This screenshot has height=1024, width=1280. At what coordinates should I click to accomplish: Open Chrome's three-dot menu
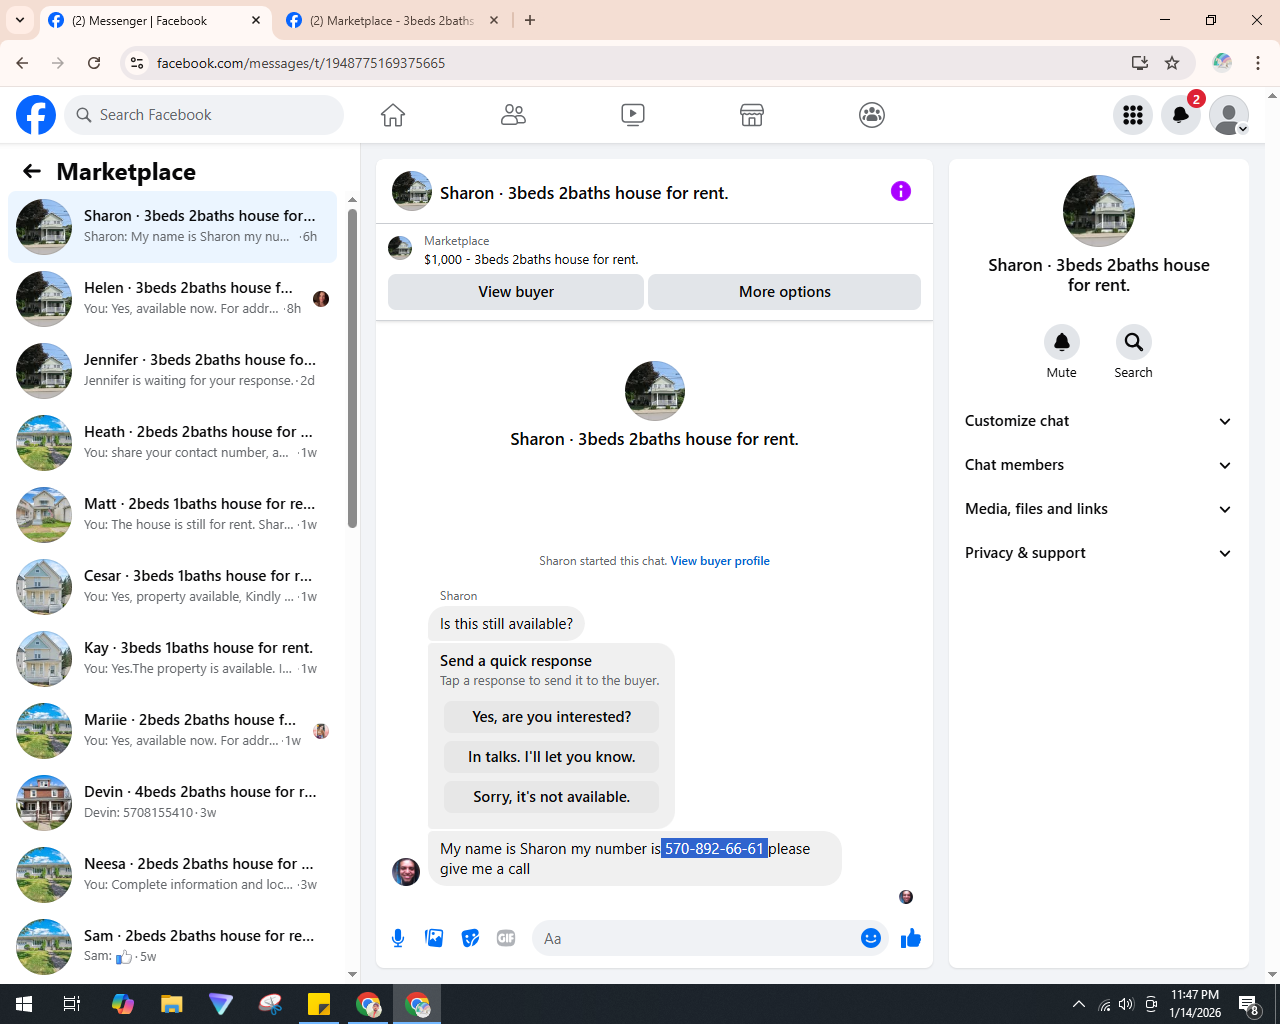1258,63
